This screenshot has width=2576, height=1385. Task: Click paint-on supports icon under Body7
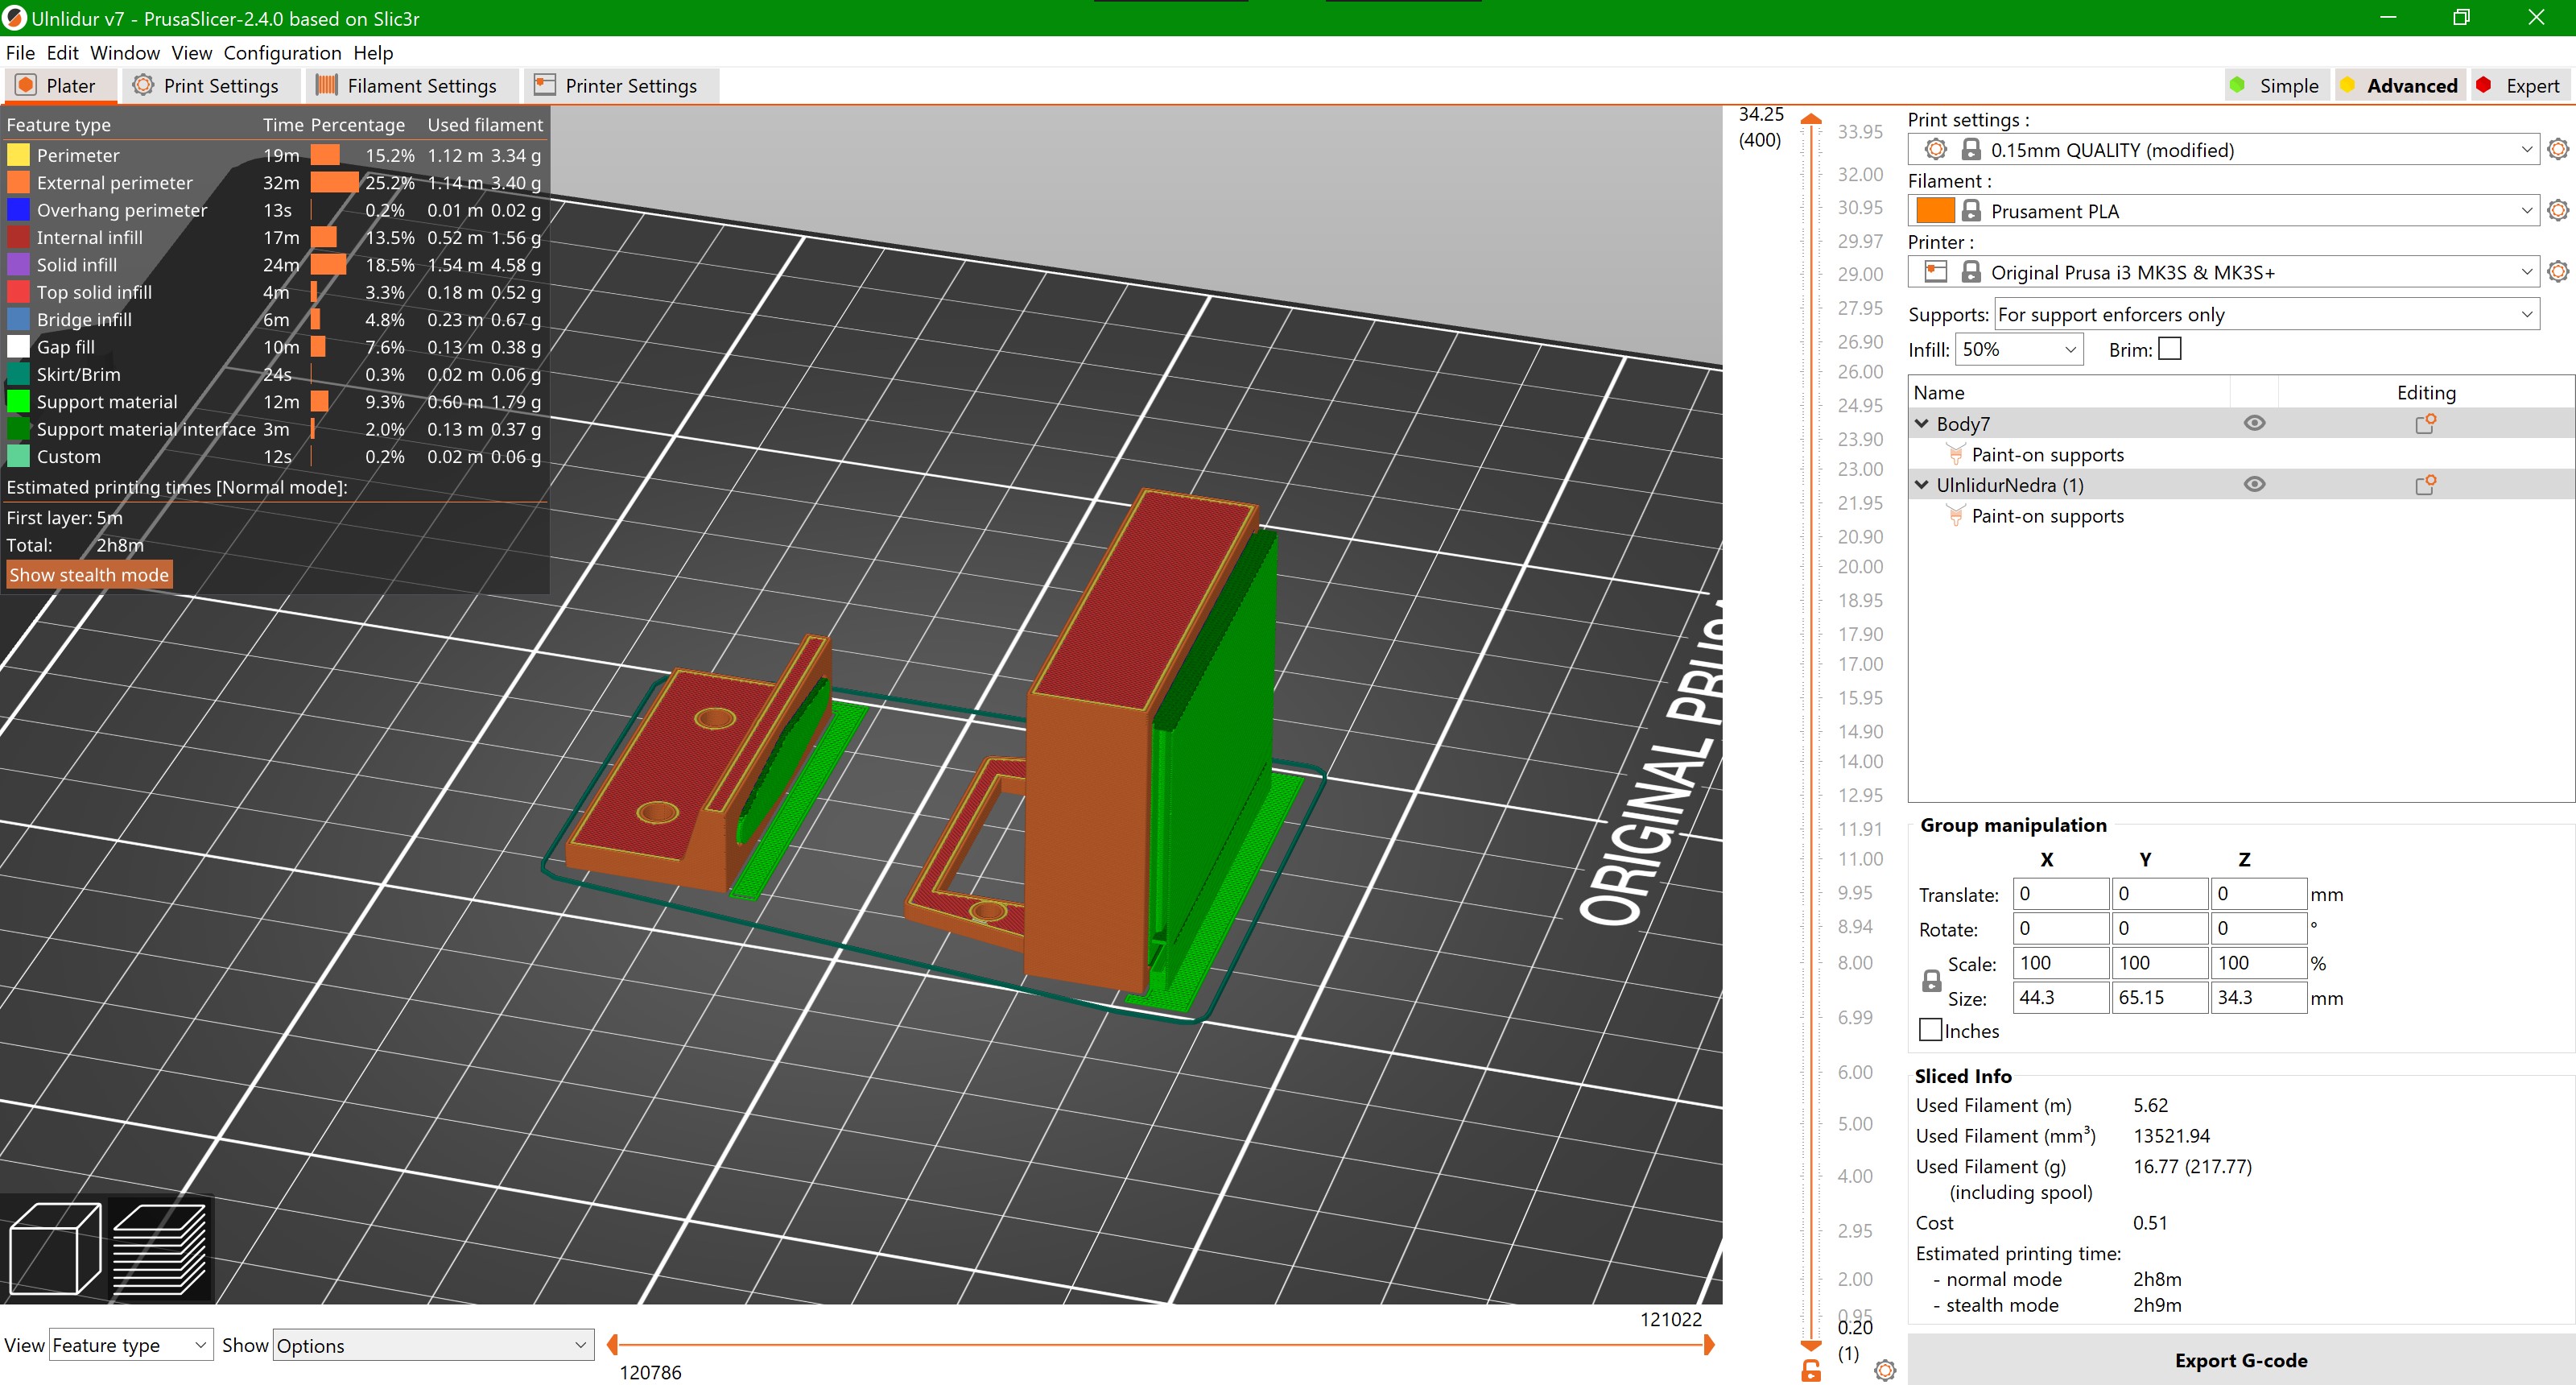pyautogui.click(x=1956, y=454)
